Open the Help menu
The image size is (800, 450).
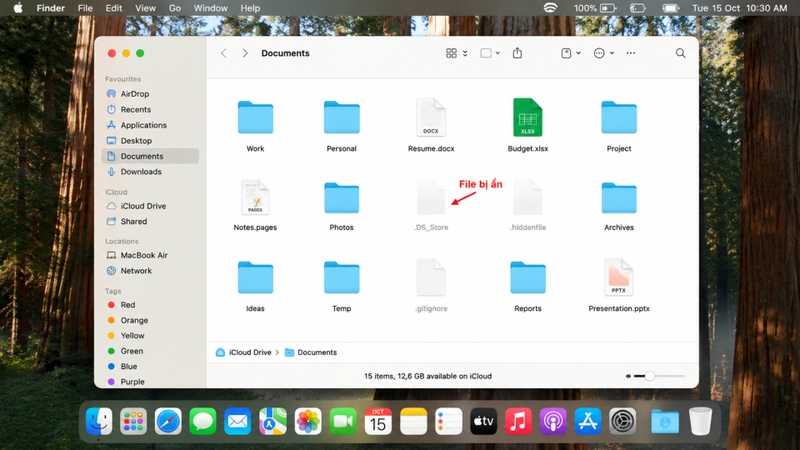coord(250,8)
